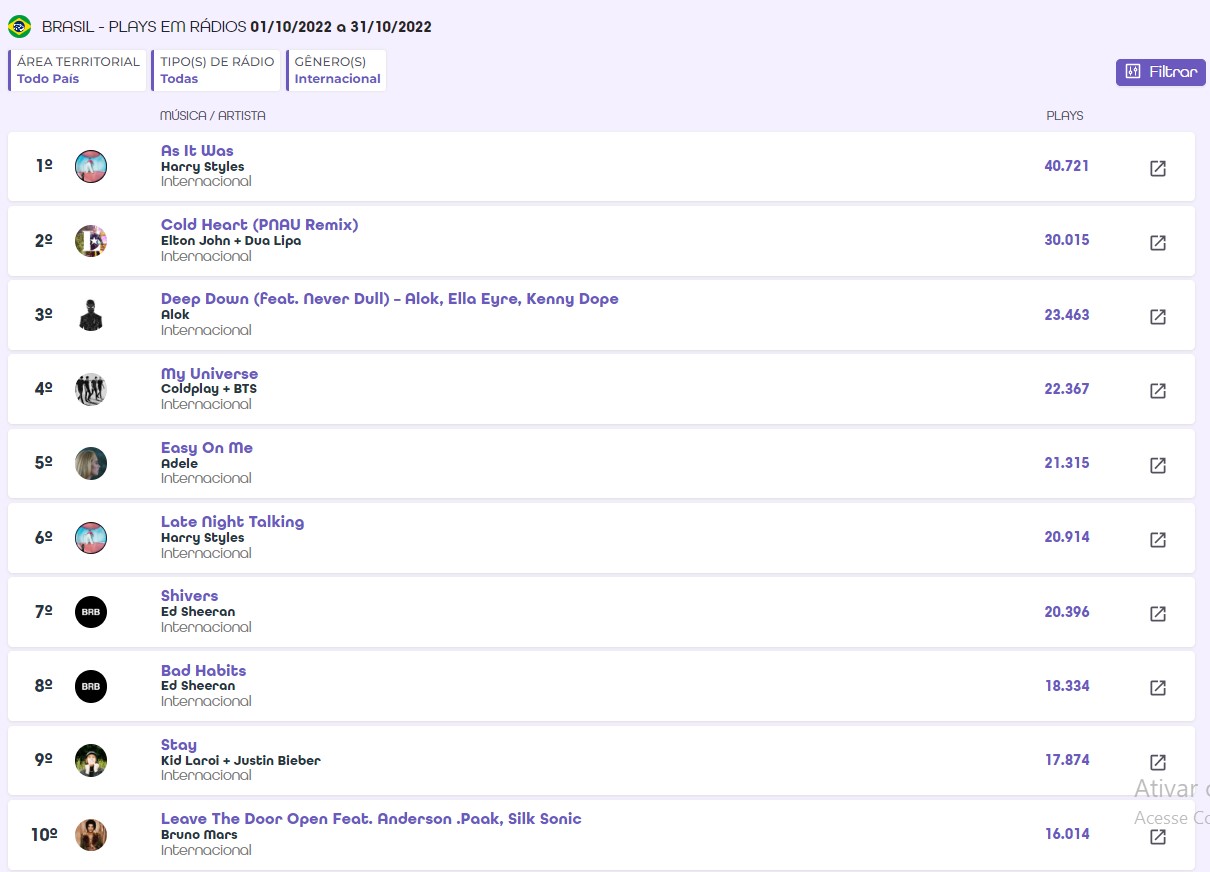Open the song Late Night Talking

pyautogui.click(x=232, y=522)
